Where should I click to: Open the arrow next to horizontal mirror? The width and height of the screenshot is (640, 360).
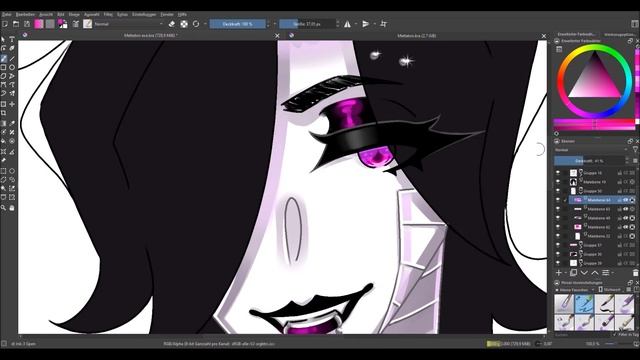(x=356, y=24)
